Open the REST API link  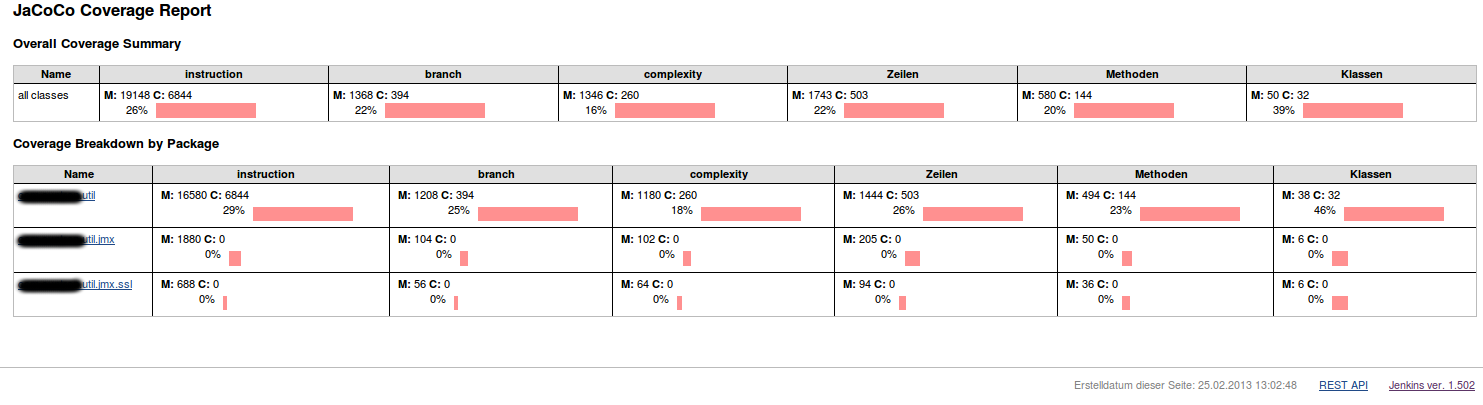point(1343,385)
